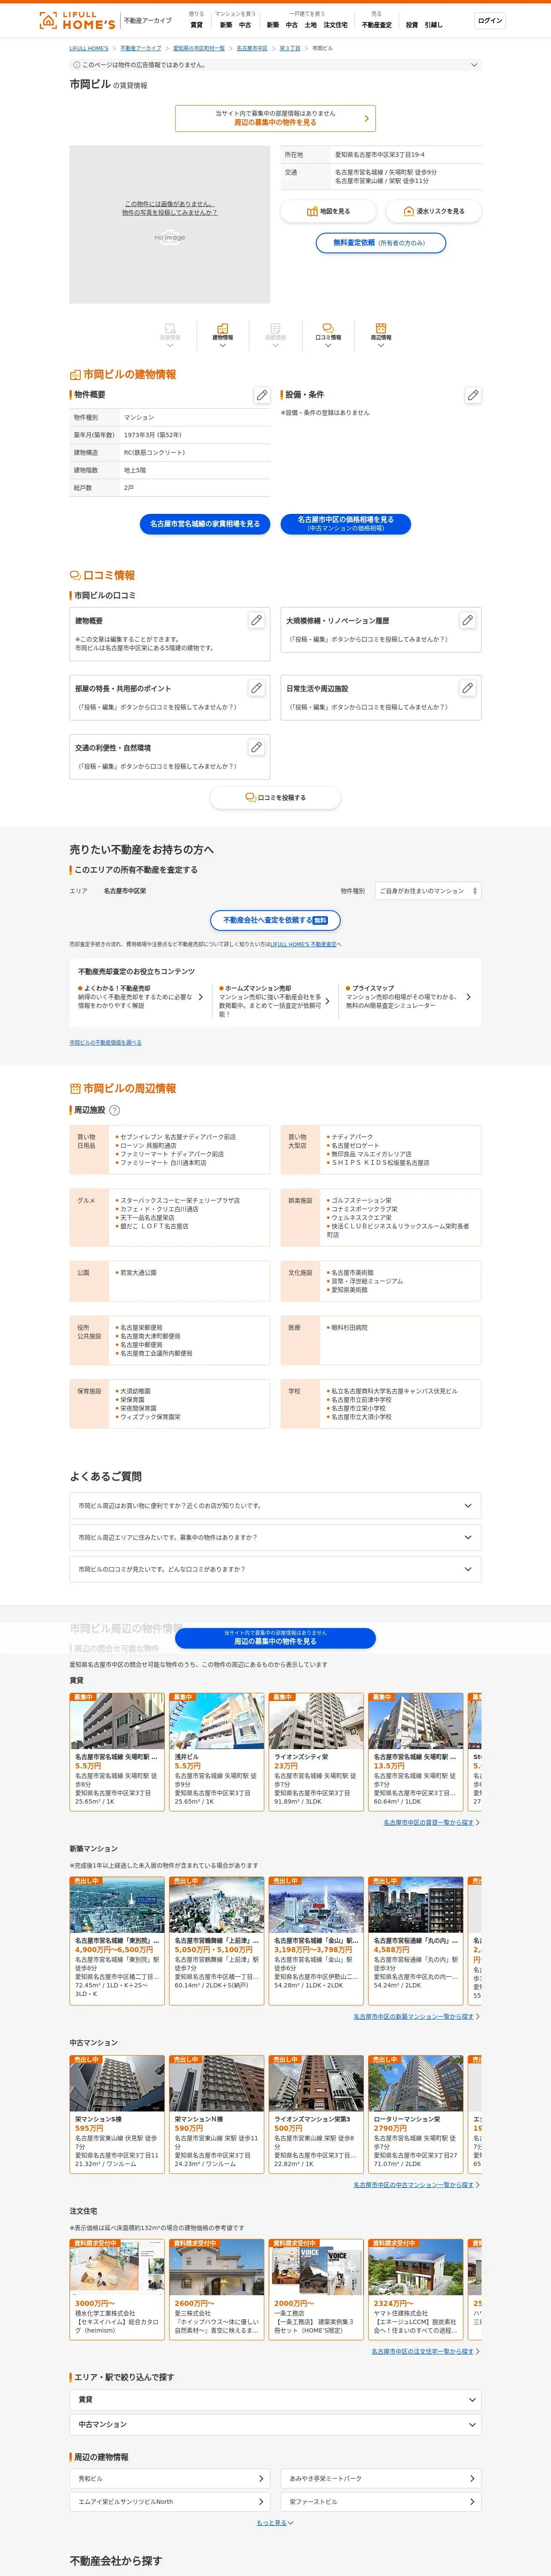The image size is (551, 2576).
Task: Open the 市岡ビルの不動産価値を調べる link
Action: click(x=105, y=1042)
